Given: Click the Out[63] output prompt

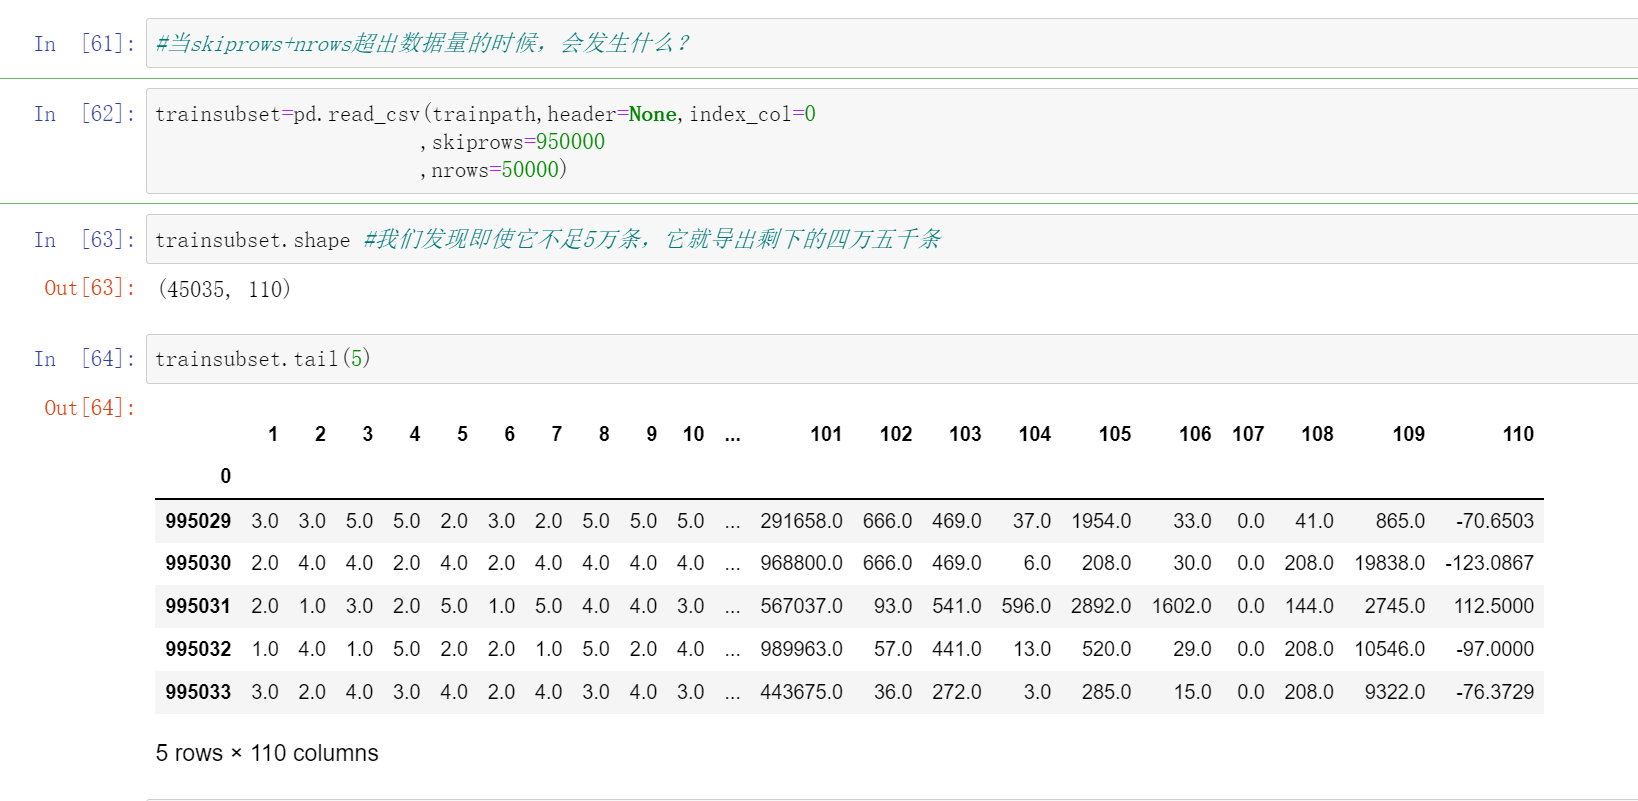Looking at the screenshot, I should [89, 288].
